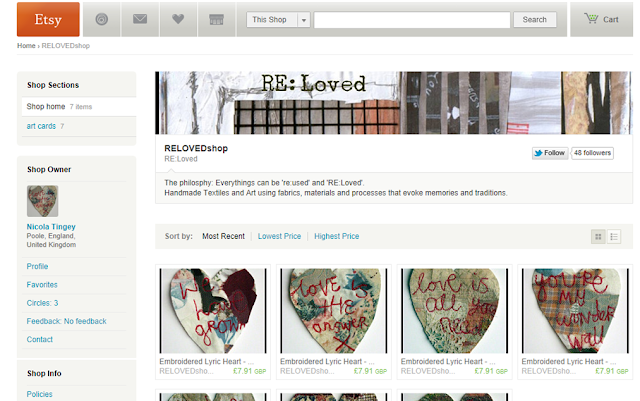This screenshot has height=401, width=640.
Task: Open Nicola Tingey's Profile link
Action: 37,266
